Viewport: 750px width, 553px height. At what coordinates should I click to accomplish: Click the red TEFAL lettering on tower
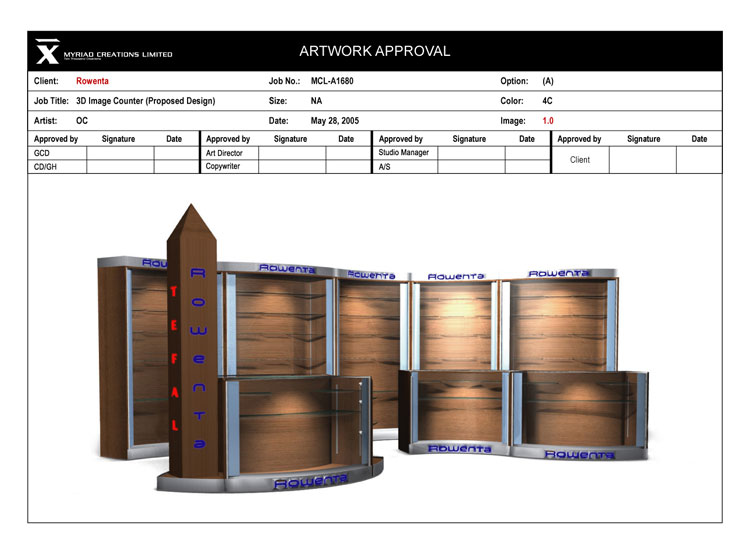click(x=174, y=357)
